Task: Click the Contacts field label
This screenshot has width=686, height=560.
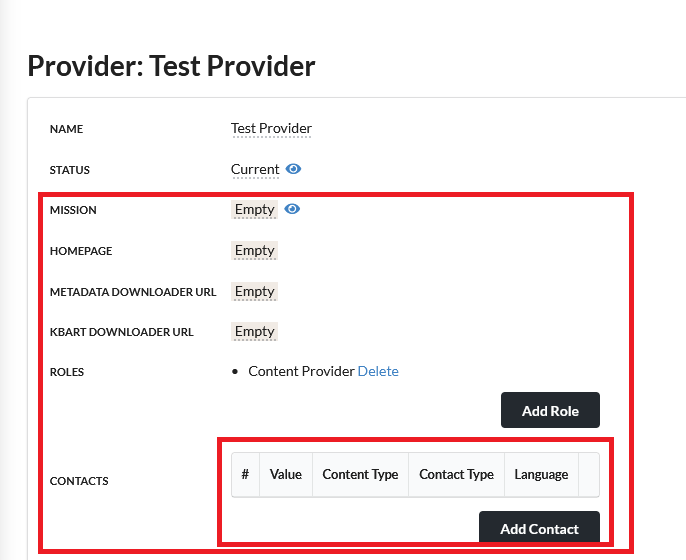Action: point(79,481)
